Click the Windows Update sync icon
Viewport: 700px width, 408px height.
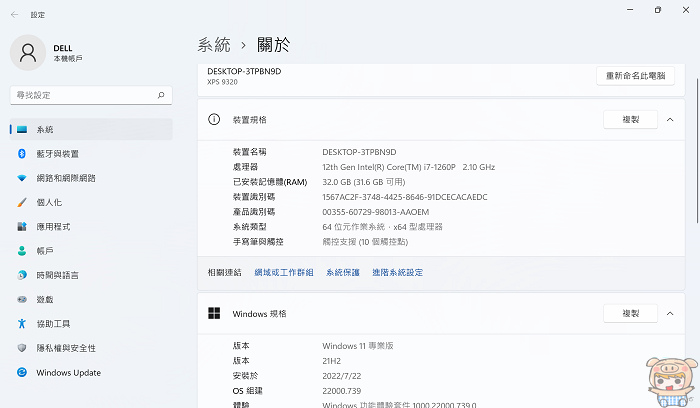point(22,372)
